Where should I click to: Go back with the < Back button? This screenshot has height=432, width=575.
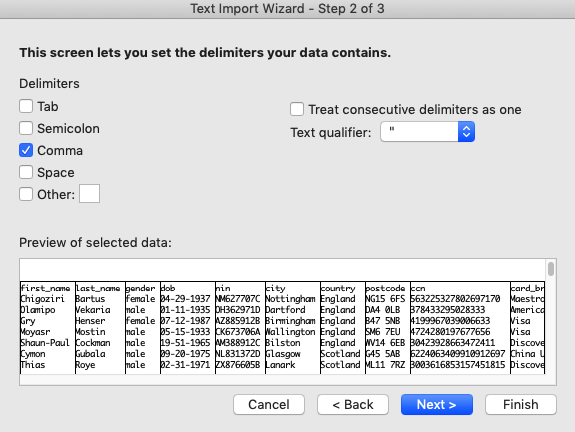click(x=353, y=404)
